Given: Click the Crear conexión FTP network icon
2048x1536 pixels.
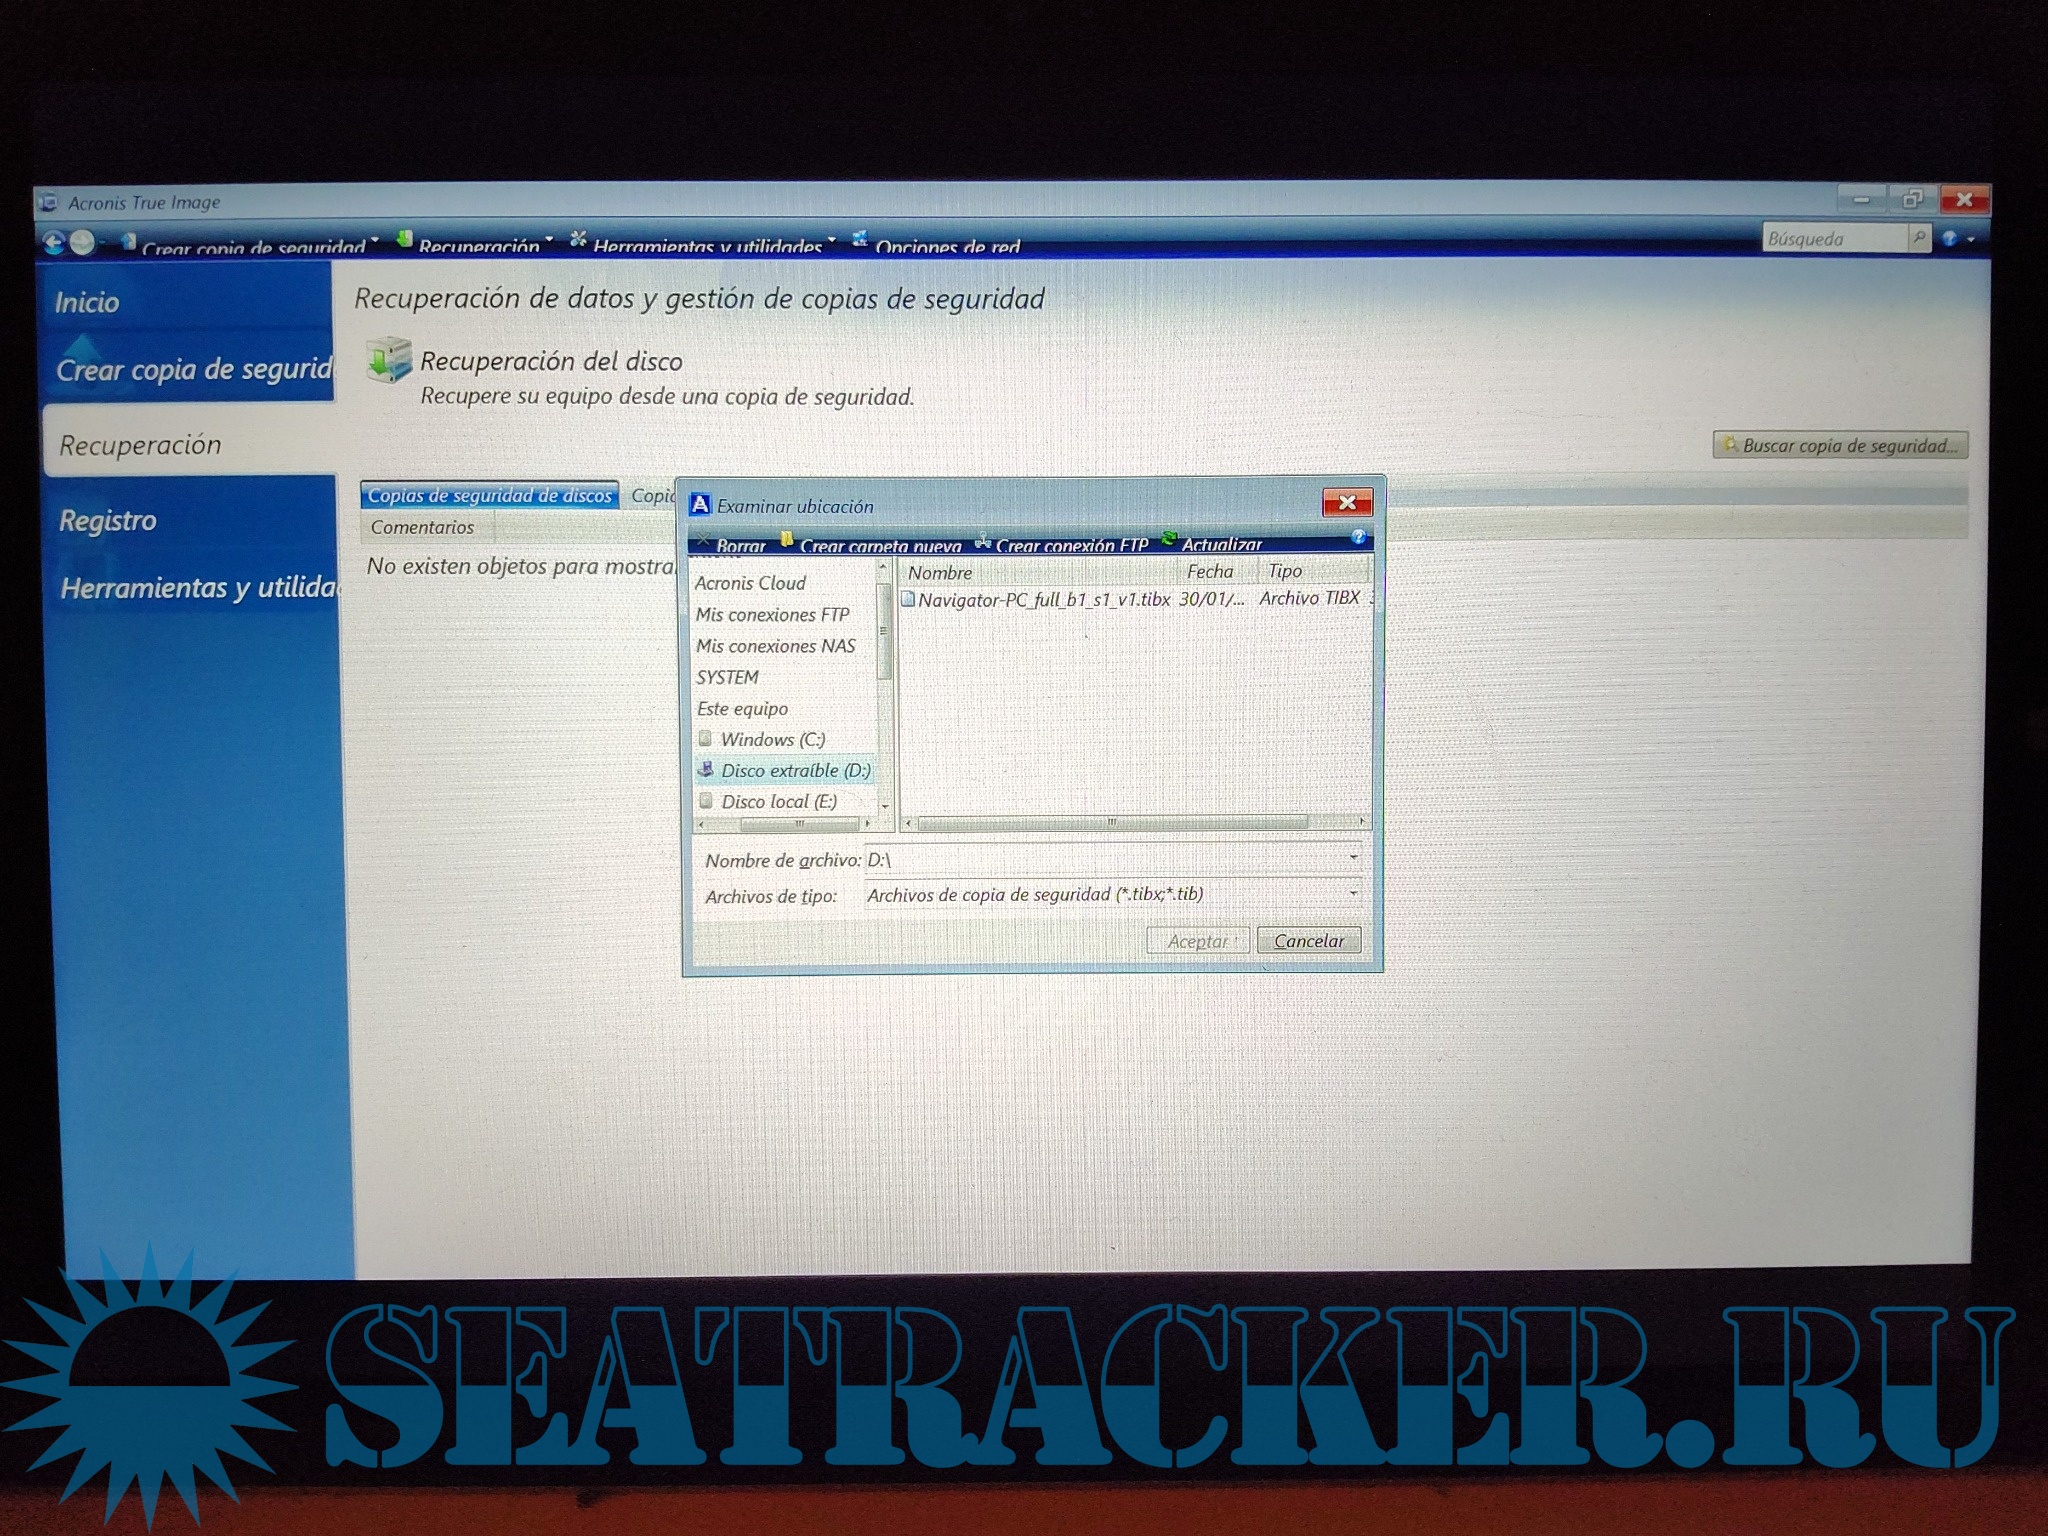Looking at the screenshot, I should pyautogui.click(x=983, y=542).
